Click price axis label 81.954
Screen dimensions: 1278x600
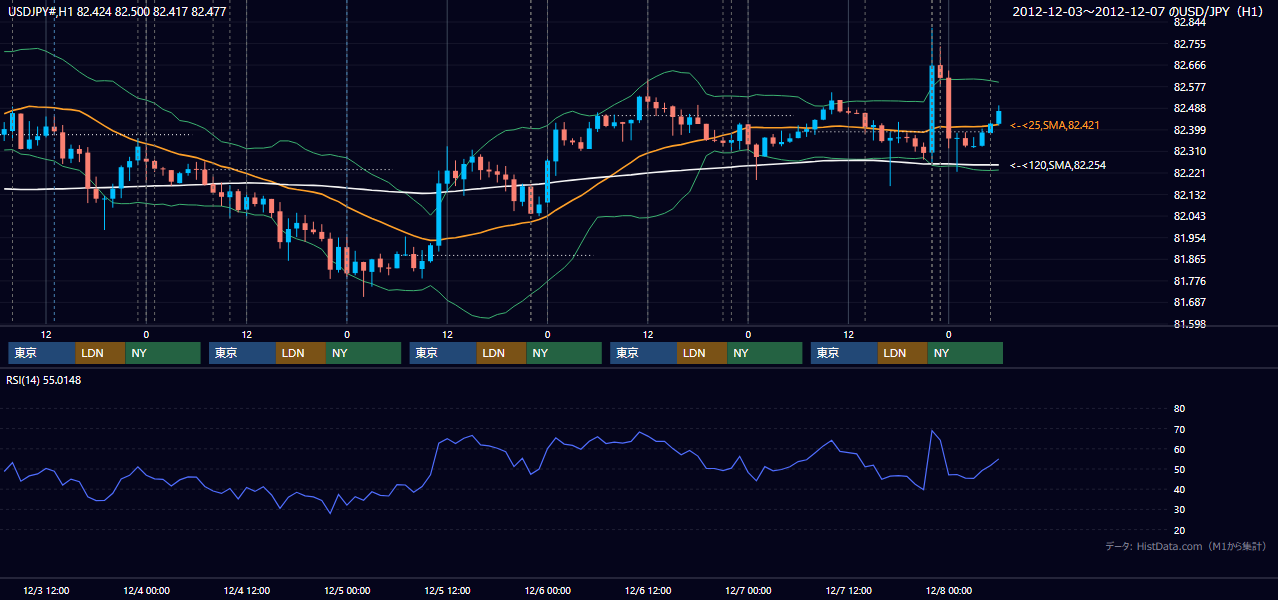[1189, 238]
